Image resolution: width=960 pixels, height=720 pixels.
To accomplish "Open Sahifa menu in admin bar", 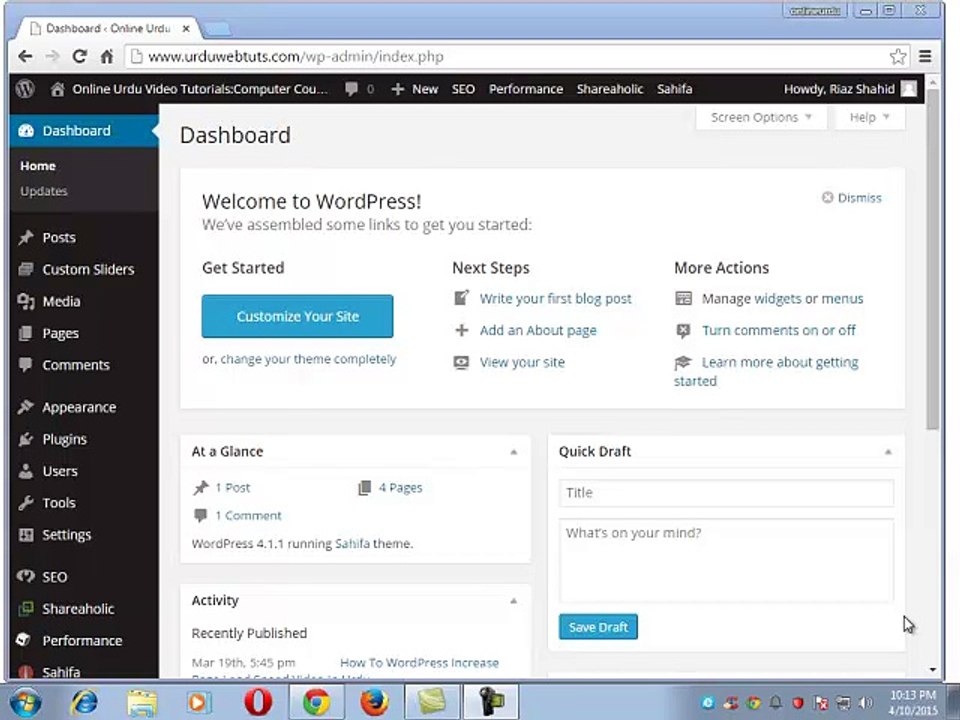I will click(674, 89).
